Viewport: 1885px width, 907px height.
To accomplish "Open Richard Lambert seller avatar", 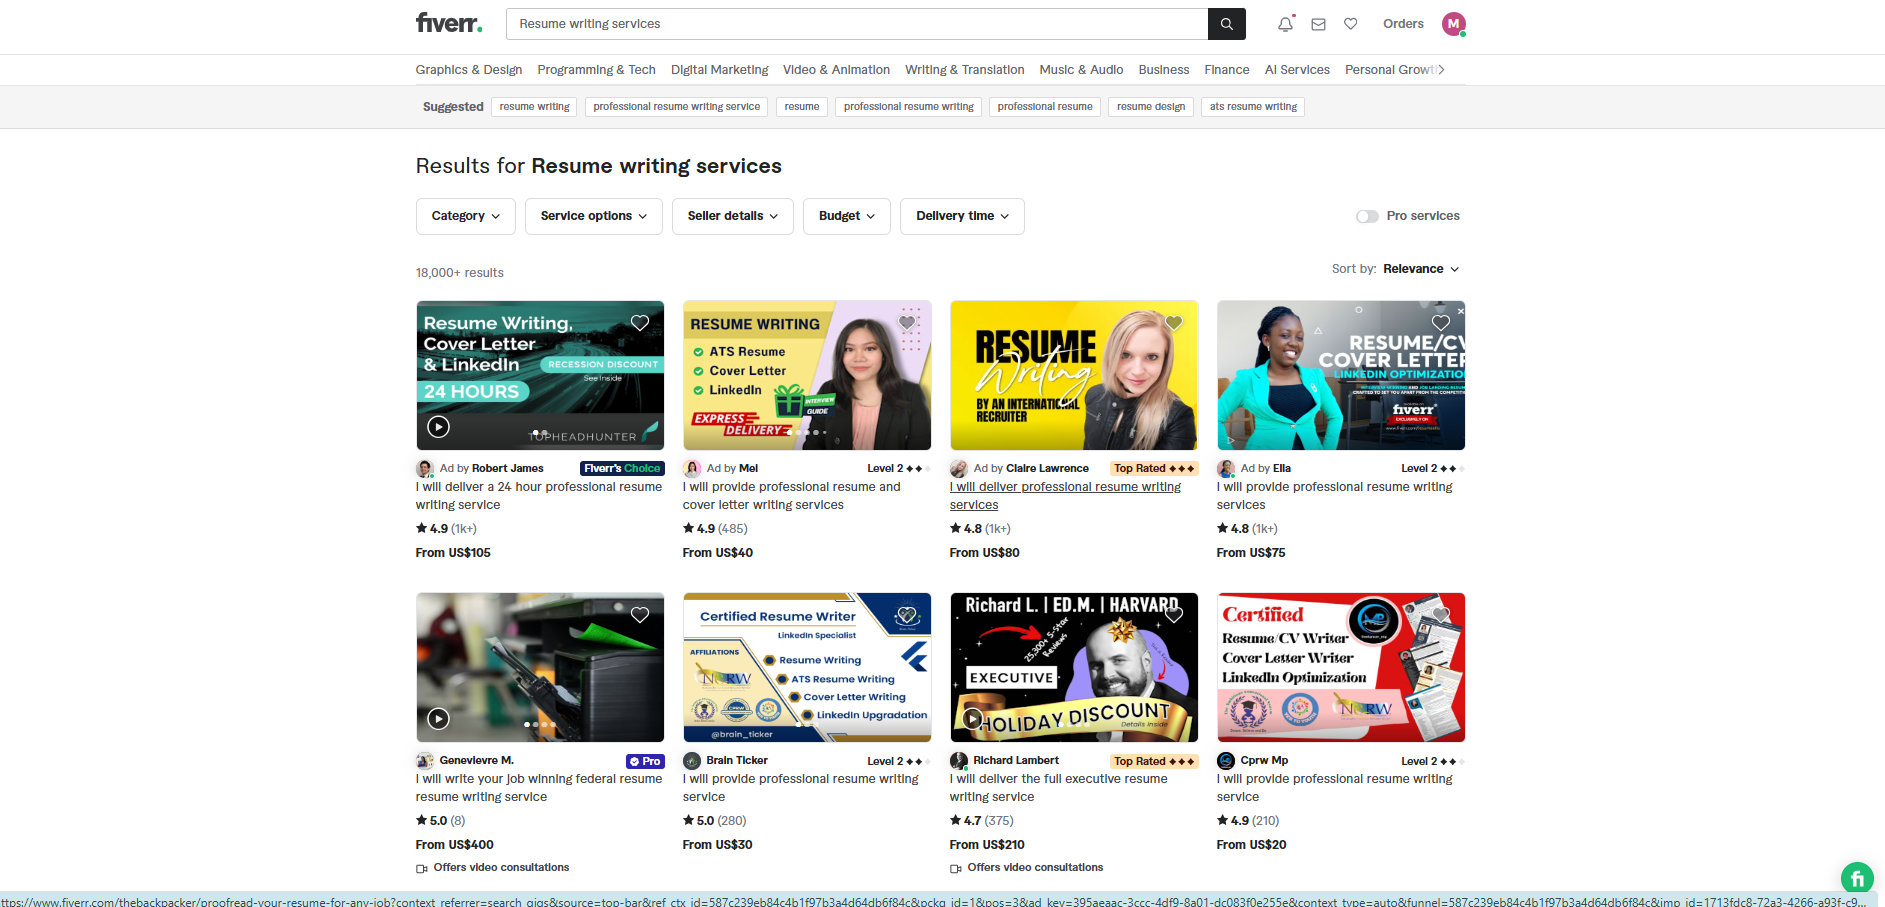I will 959,760.
